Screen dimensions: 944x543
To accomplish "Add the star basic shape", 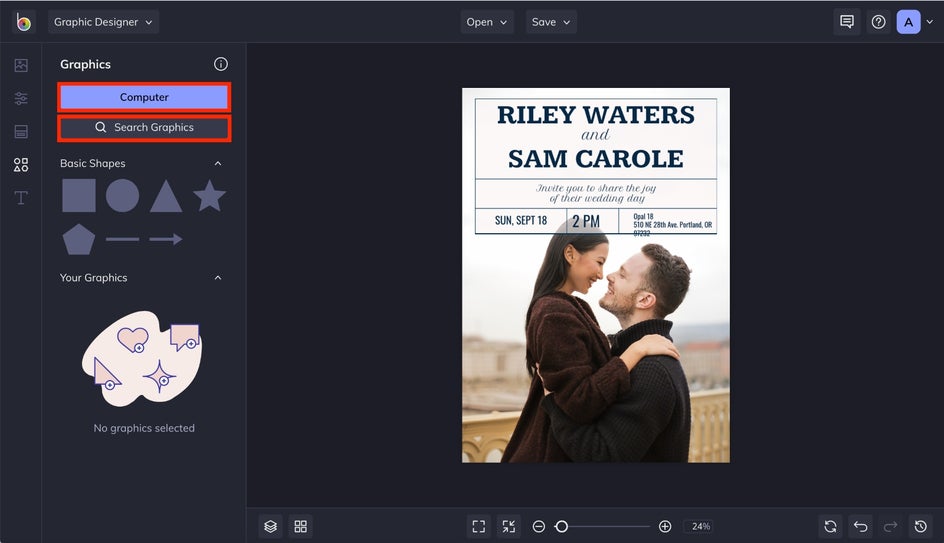I will [x=209, y=196].
